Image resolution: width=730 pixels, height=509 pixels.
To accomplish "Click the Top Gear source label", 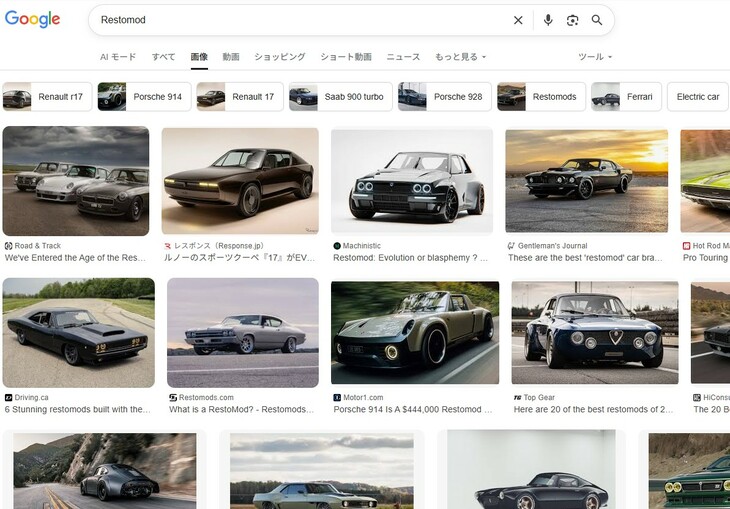I will click(539, 397).
